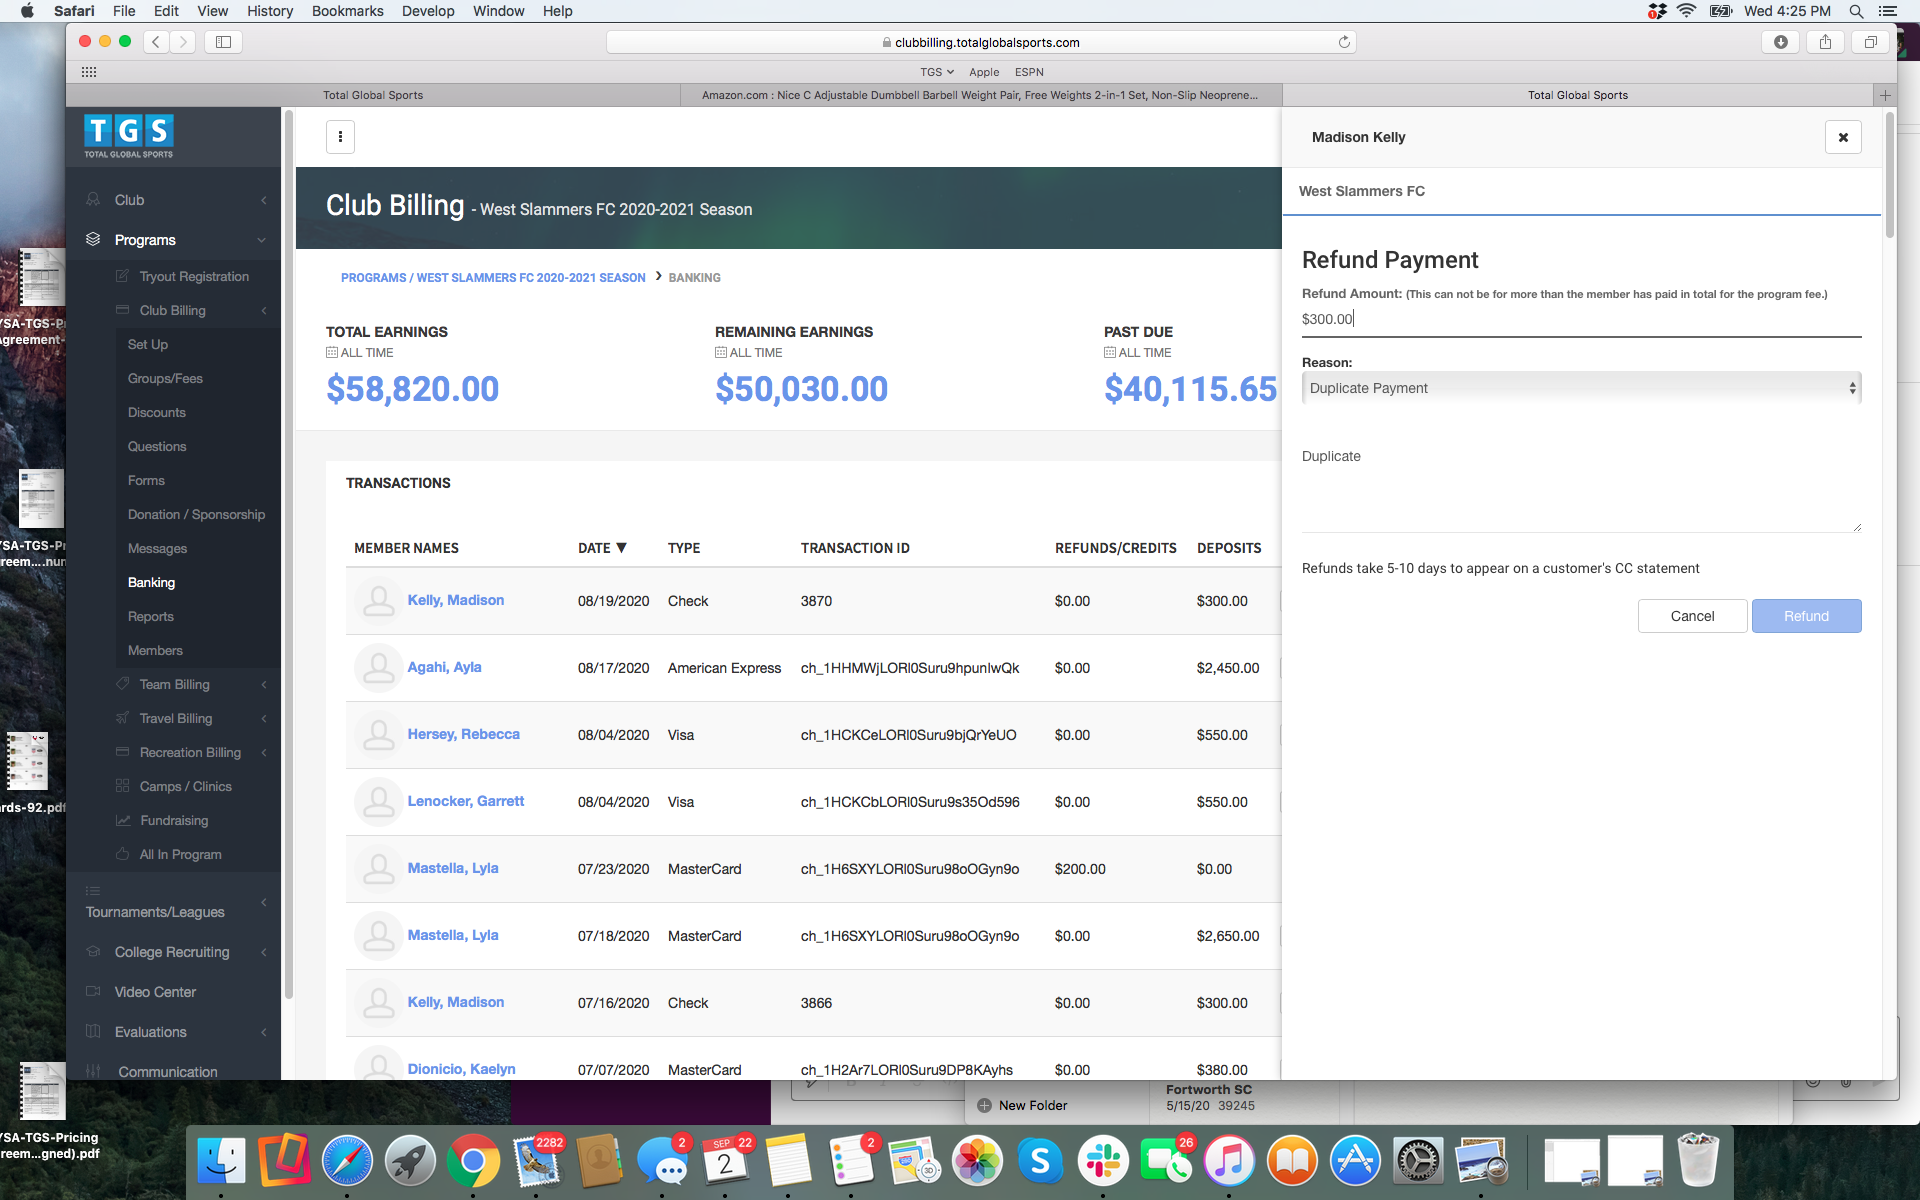The height and width of the screenshot is (1200, 1920).
Task: Add a new tab with the plus icon
Action: click(1885, 95)
